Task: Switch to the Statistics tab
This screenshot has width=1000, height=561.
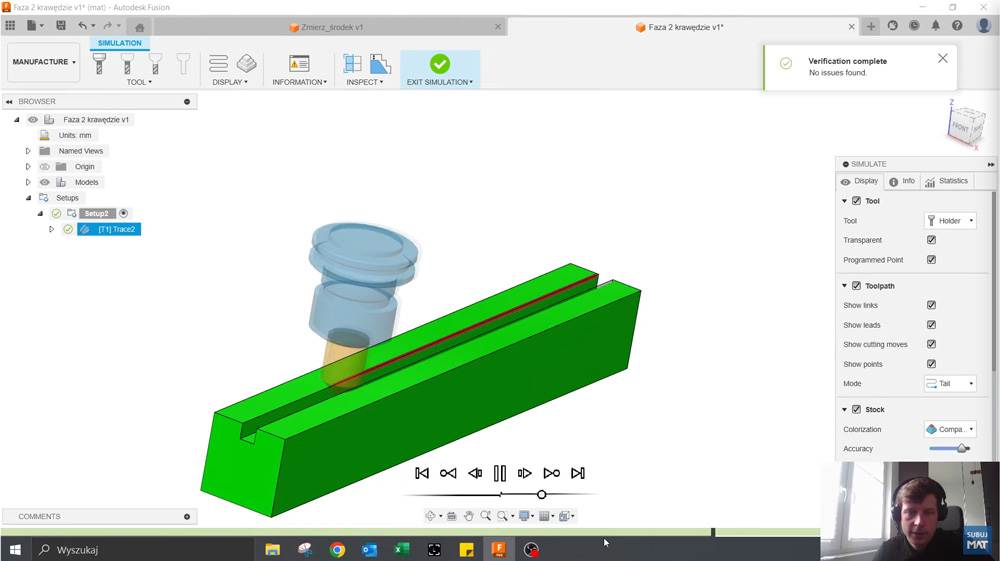Action: (946, 181)
